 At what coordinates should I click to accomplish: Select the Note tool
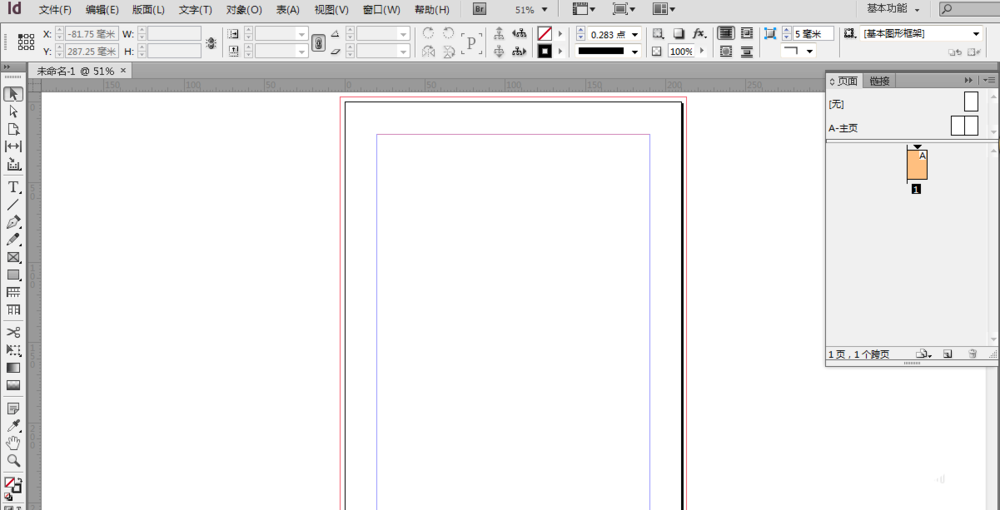coord(13,408)
